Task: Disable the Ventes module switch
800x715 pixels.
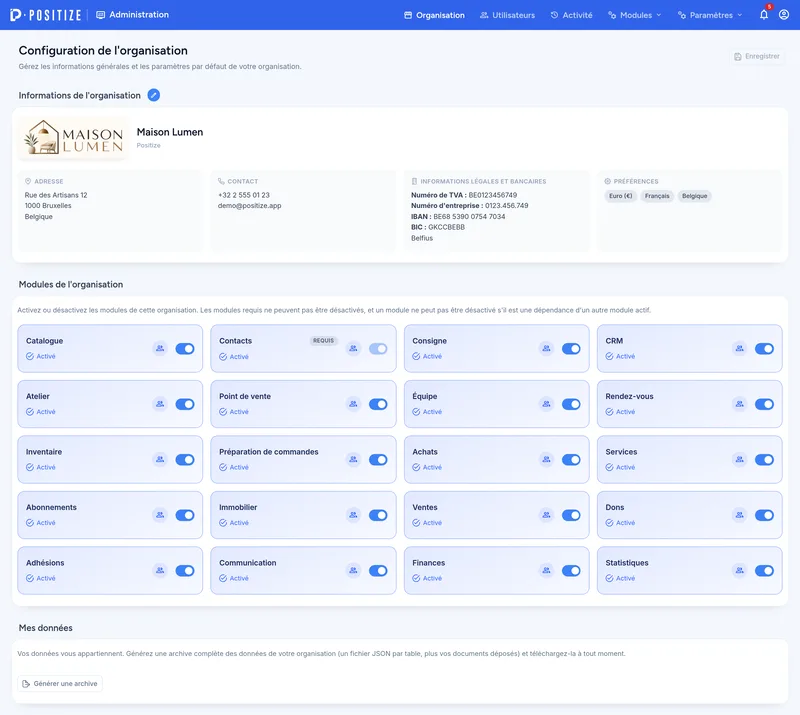Action: pos(571,515)
